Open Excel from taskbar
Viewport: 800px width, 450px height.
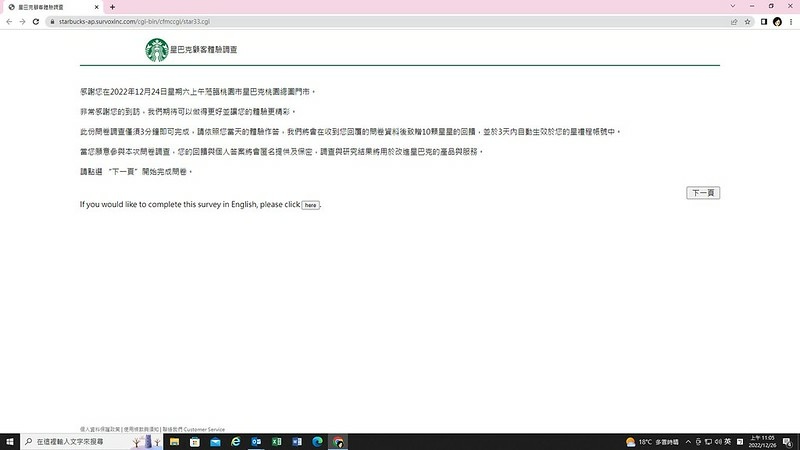[x=277, y=442]
